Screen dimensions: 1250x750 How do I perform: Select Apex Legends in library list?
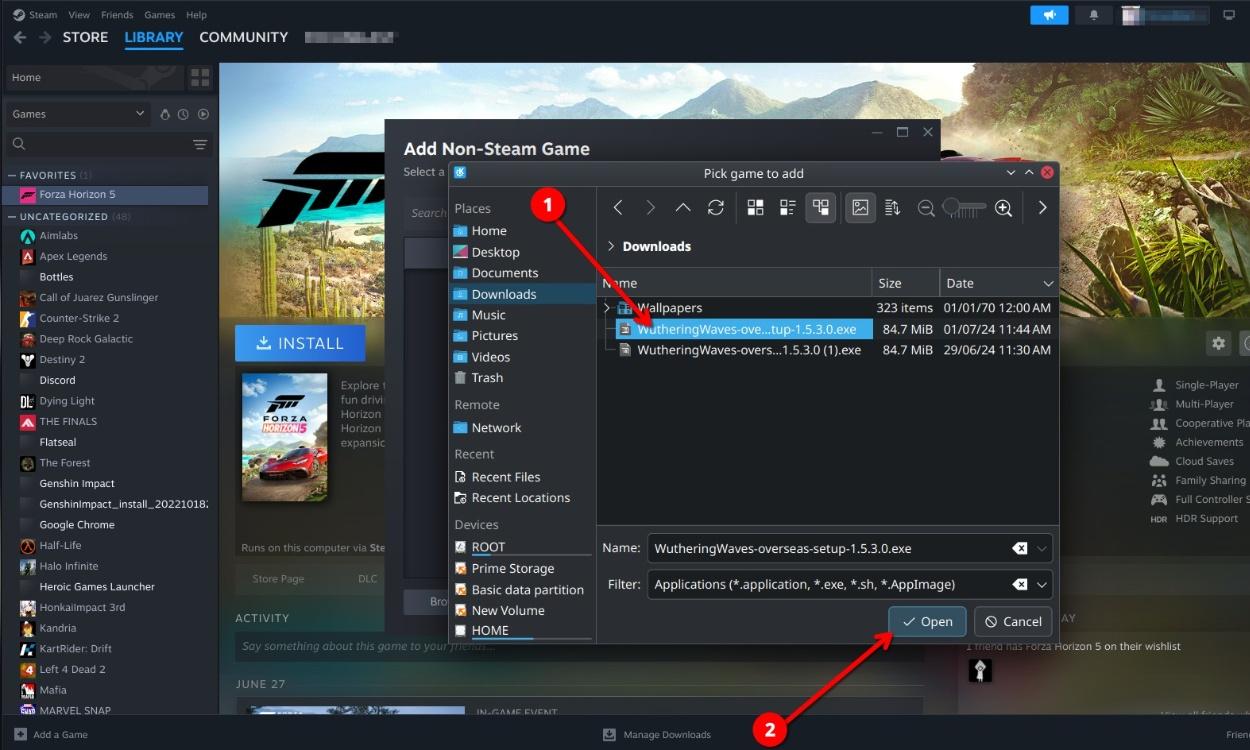point(73,257)
